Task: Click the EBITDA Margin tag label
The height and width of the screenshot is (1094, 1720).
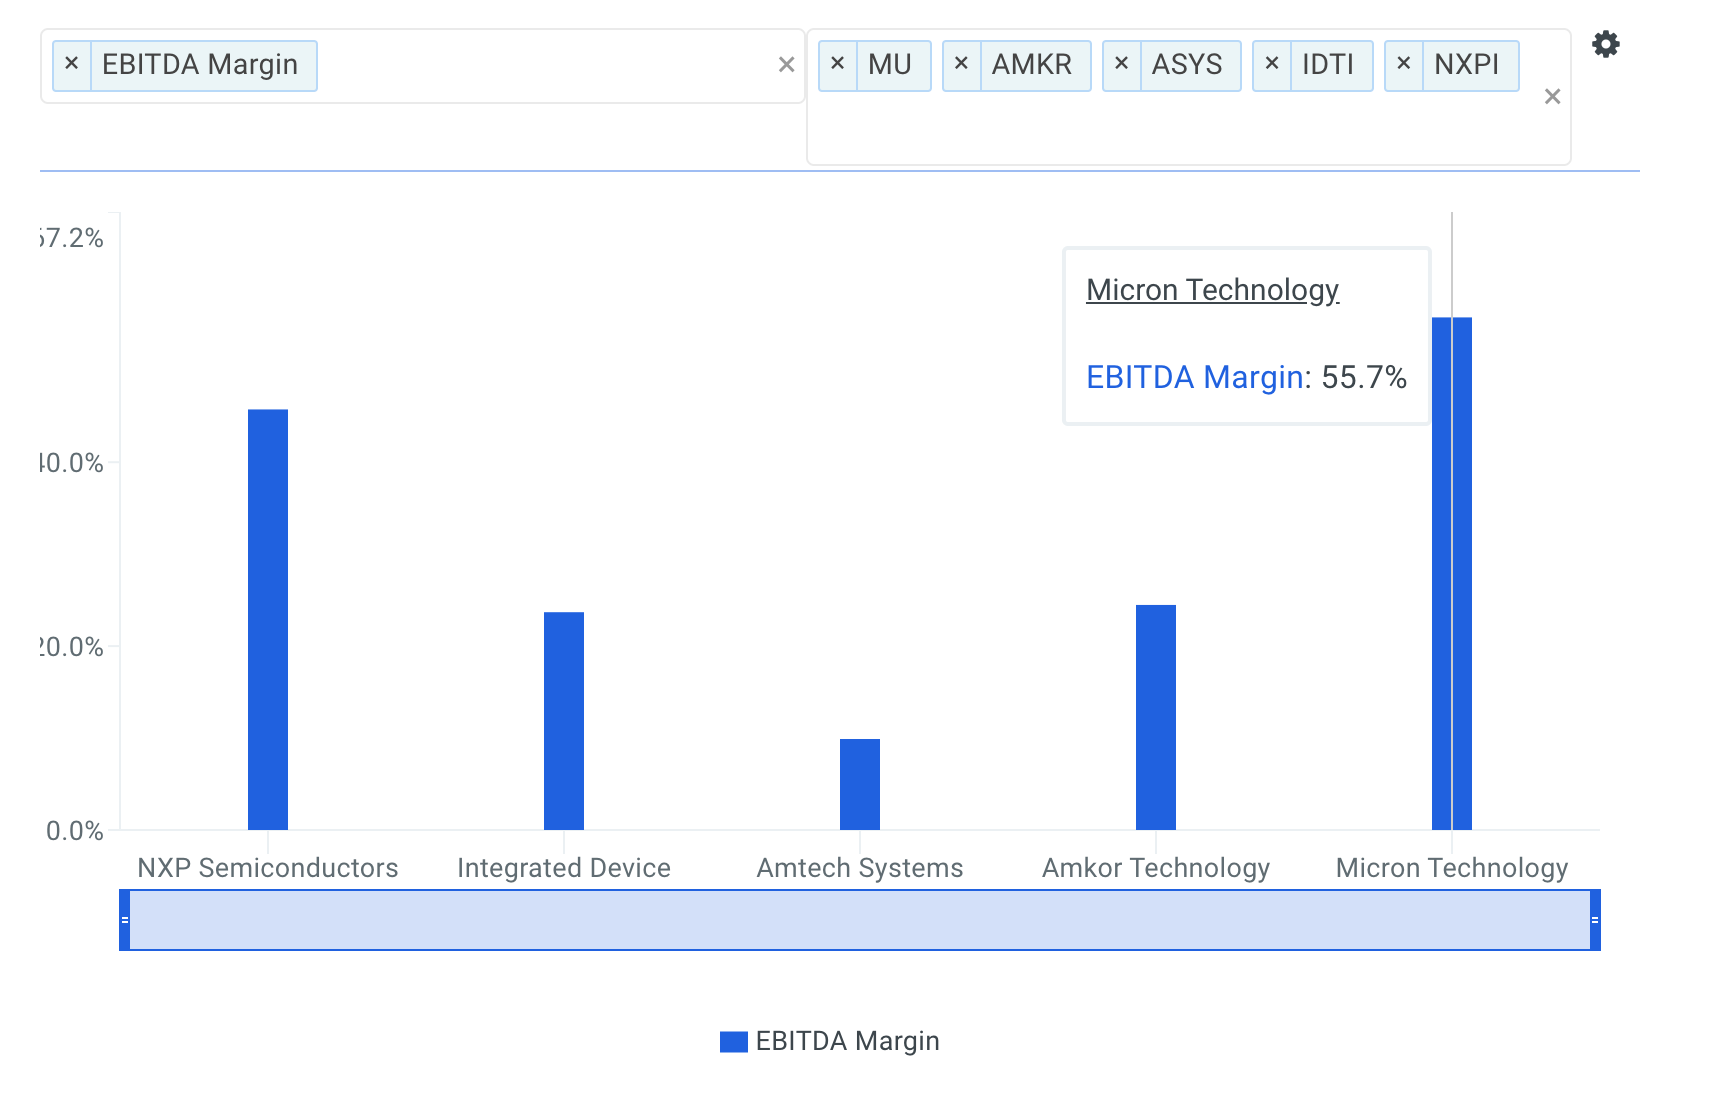Action: 200,65
